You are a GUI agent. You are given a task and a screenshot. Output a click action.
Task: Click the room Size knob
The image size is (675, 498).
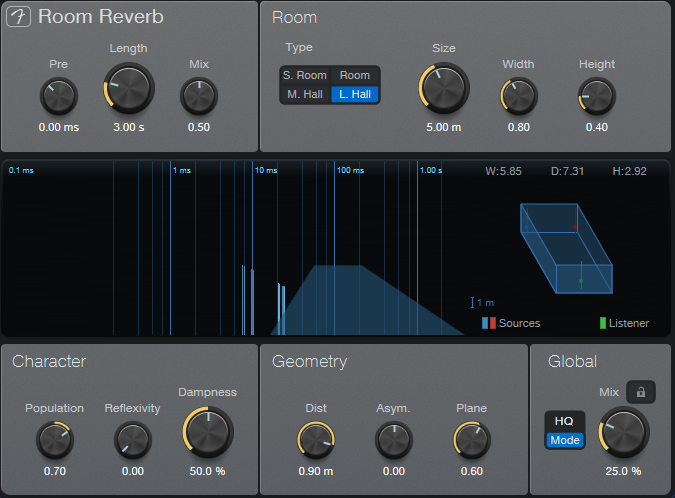[x=444, y=88]
